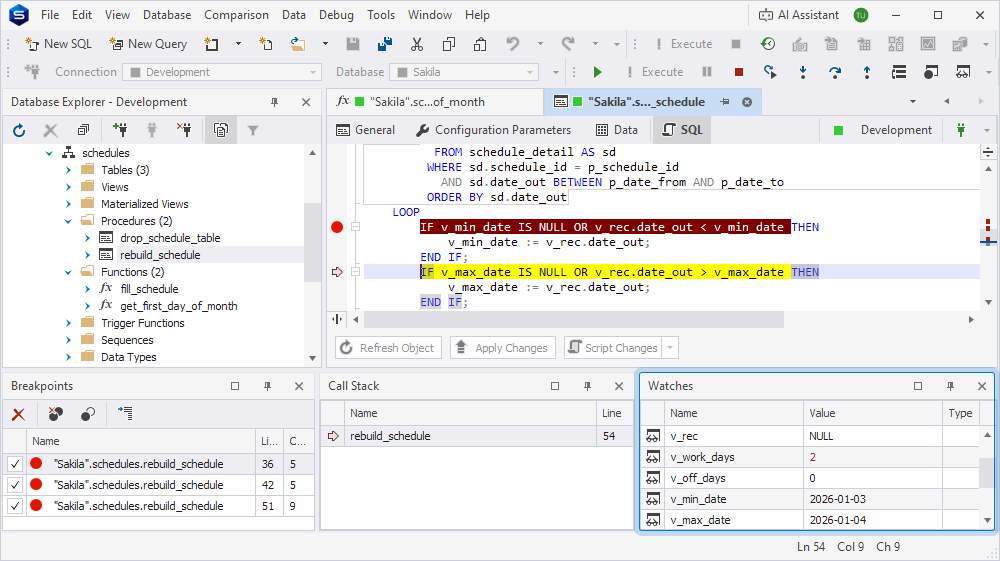Collapse the Functions (2) folder
The height and width of the screenshot is (561, 1000).
pyautogui.click(x=68, y=272)
